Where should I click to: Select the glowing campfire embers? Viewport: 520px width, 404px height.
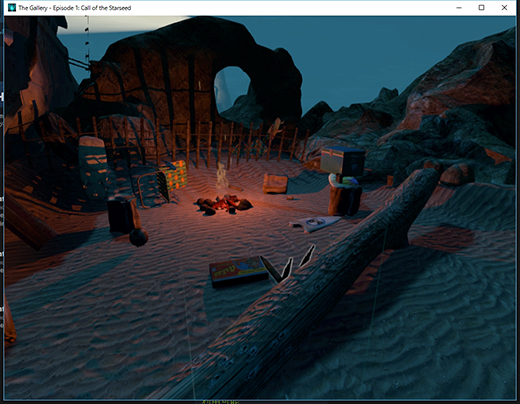click(x=224, y=203)
